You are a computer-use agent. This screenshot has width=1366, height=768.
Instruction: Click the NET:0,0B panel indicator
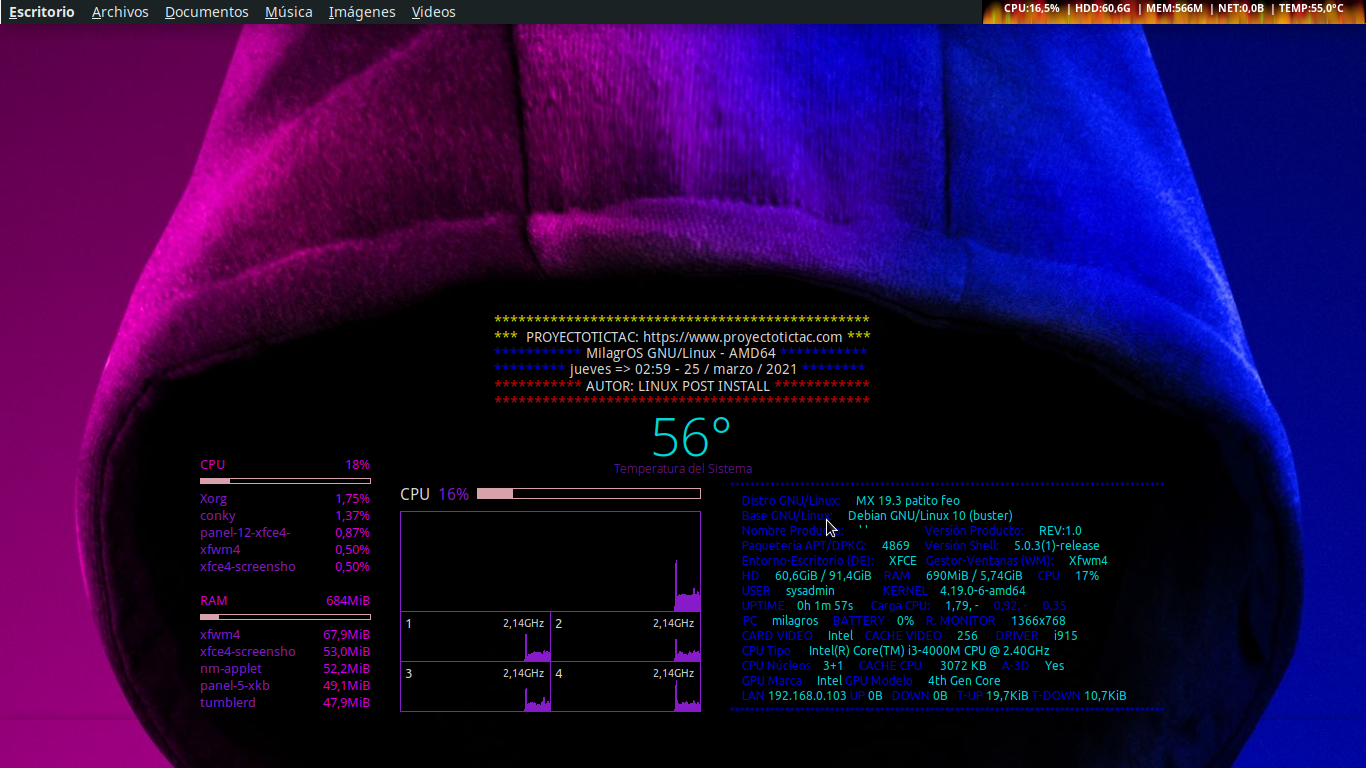tap(1241, 8)
